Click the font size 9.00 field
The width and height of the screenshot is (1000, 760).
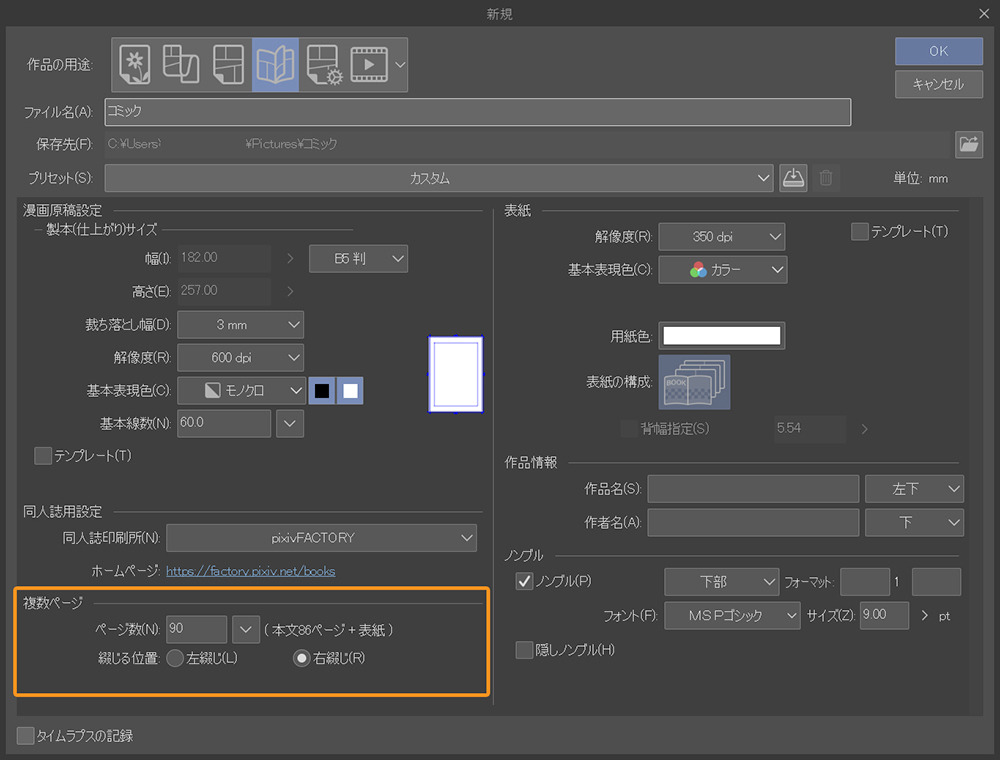pyautogui.click(x=884, y=615)
